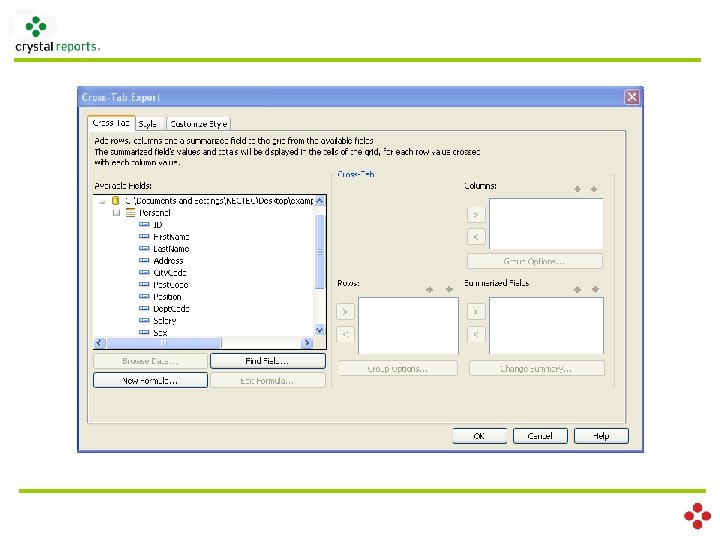This screenshot has height=540, width=720.
Task: Move Columns item down arrow
Action: (594, 189)
